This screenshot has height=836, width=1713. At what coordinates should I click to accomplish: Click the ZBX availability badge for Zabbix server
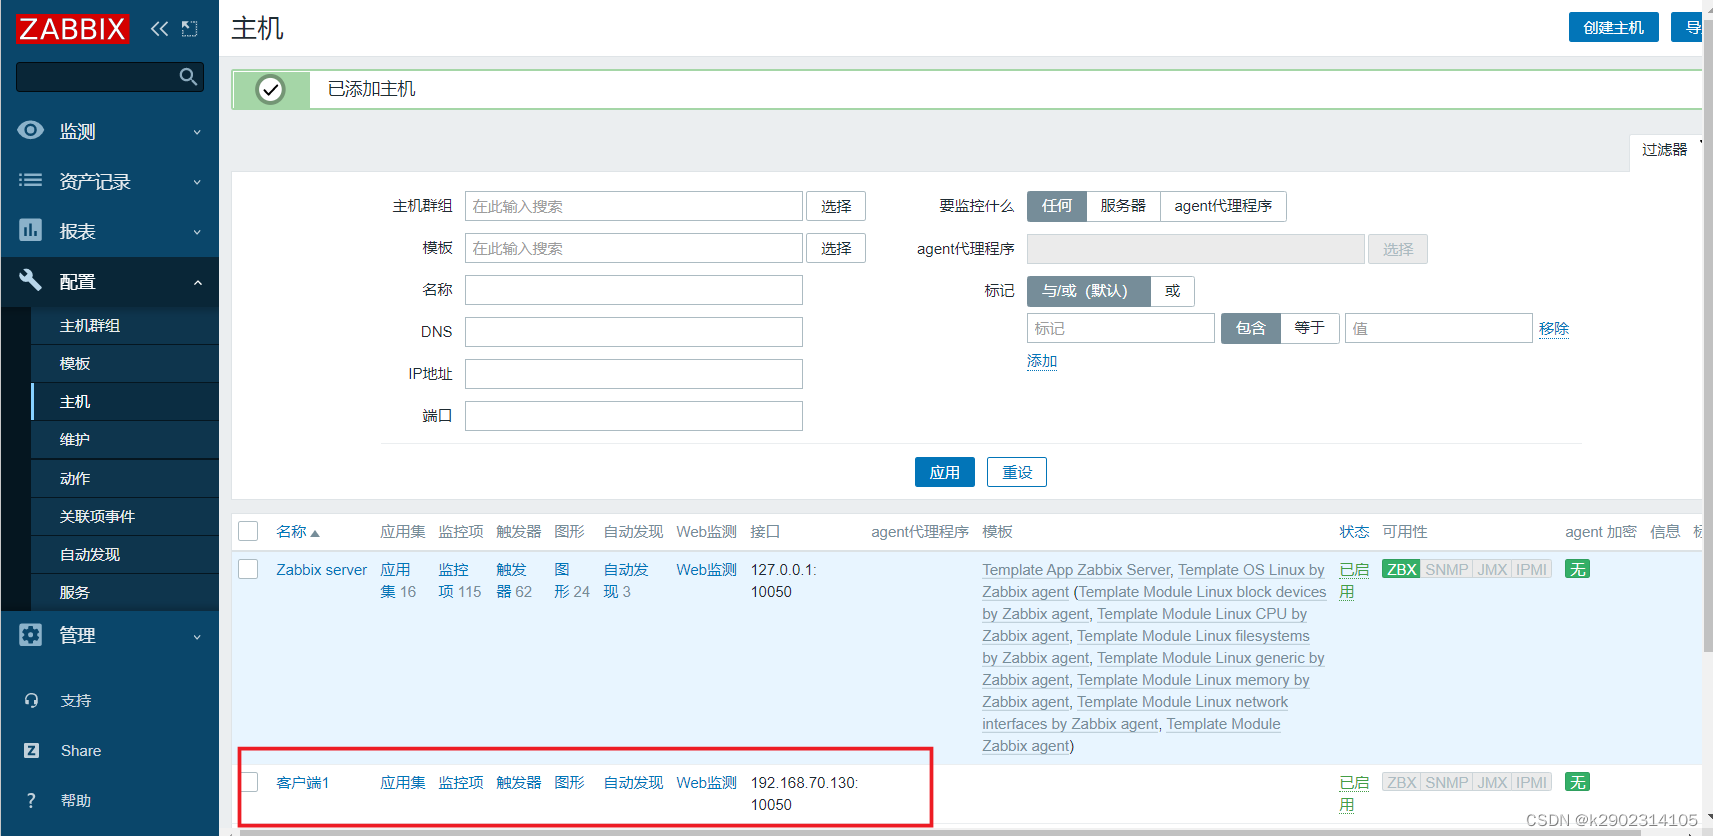coord(1401,569)
